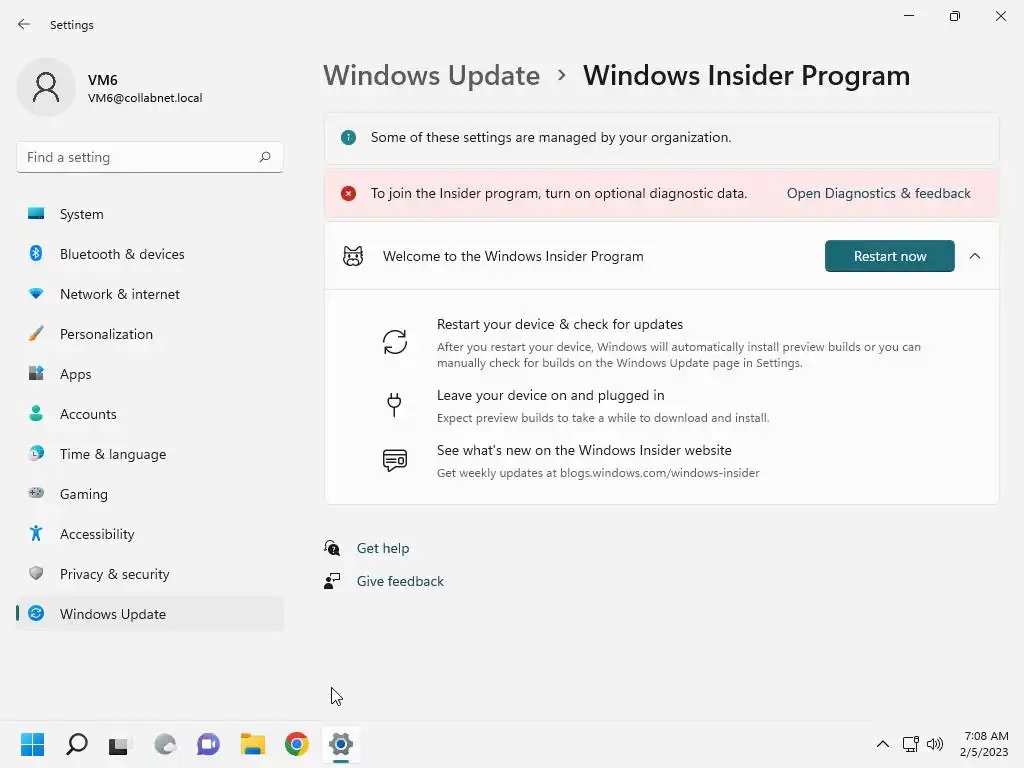Show hidden system tray icons
This screenshot has height=768, width=1024.
[882, 744]
